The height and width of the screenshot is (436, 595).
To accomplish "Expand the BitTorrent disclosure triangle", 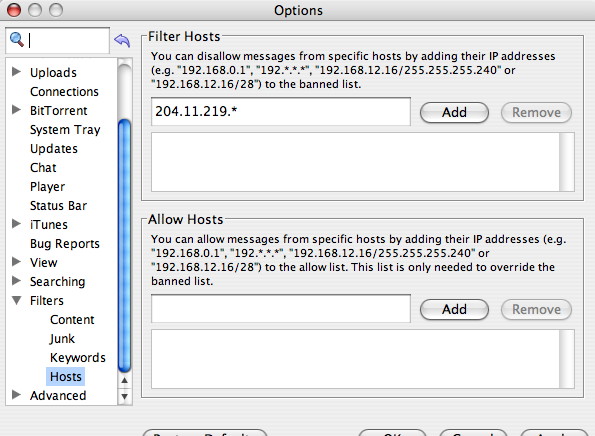I will click(x=16, y=110).
